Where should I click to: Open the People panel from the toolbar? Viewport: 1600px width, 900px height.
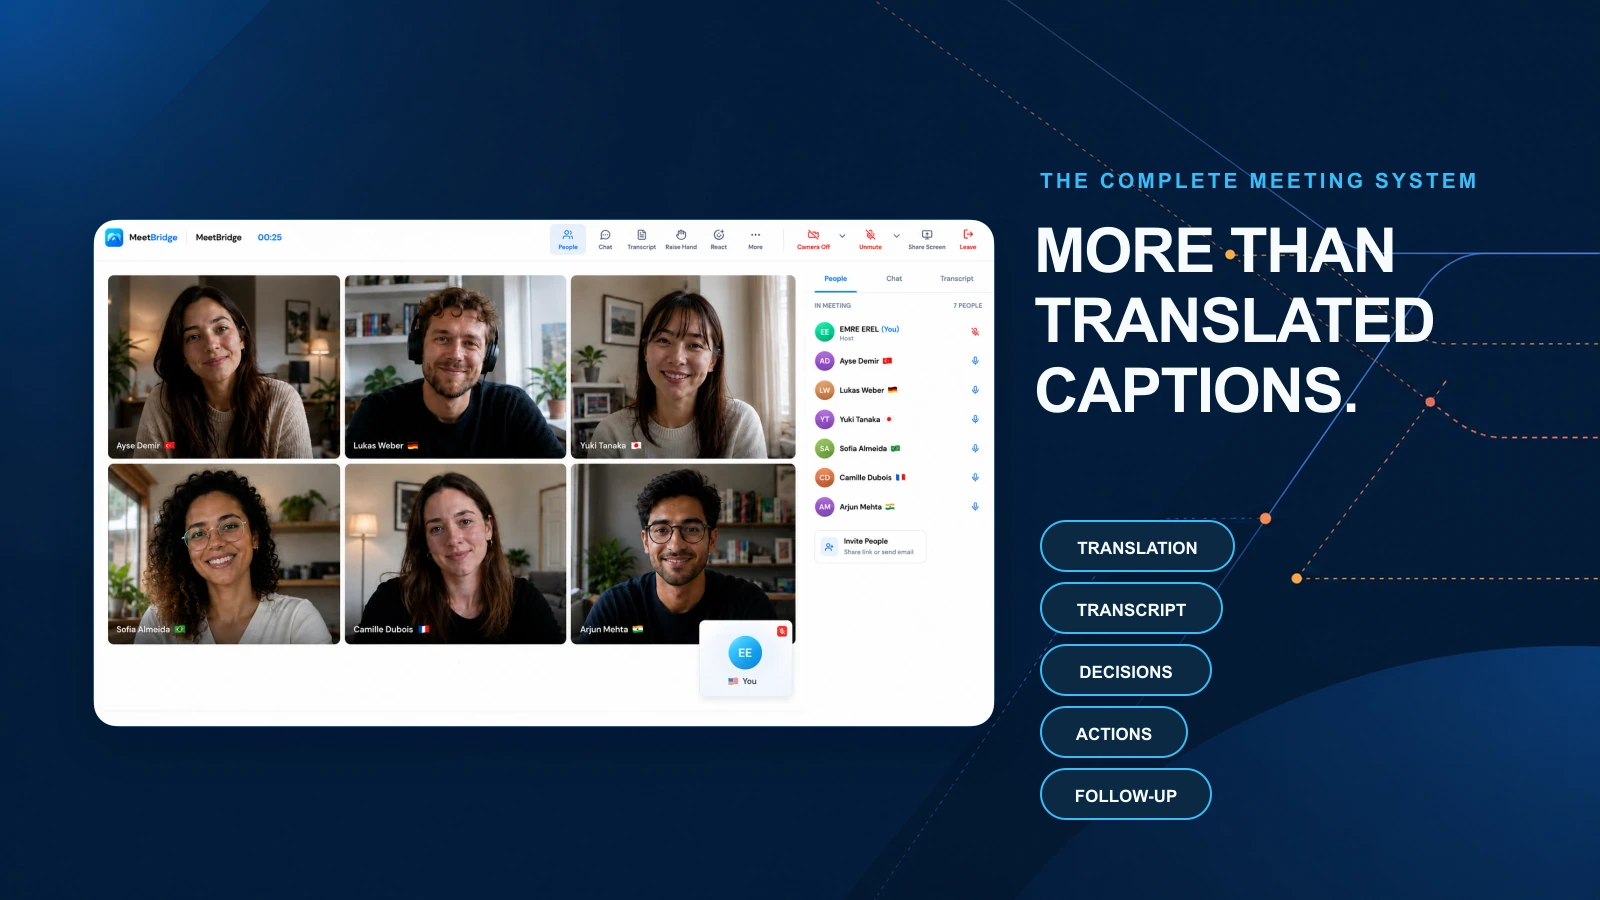(x=568, y=239)
